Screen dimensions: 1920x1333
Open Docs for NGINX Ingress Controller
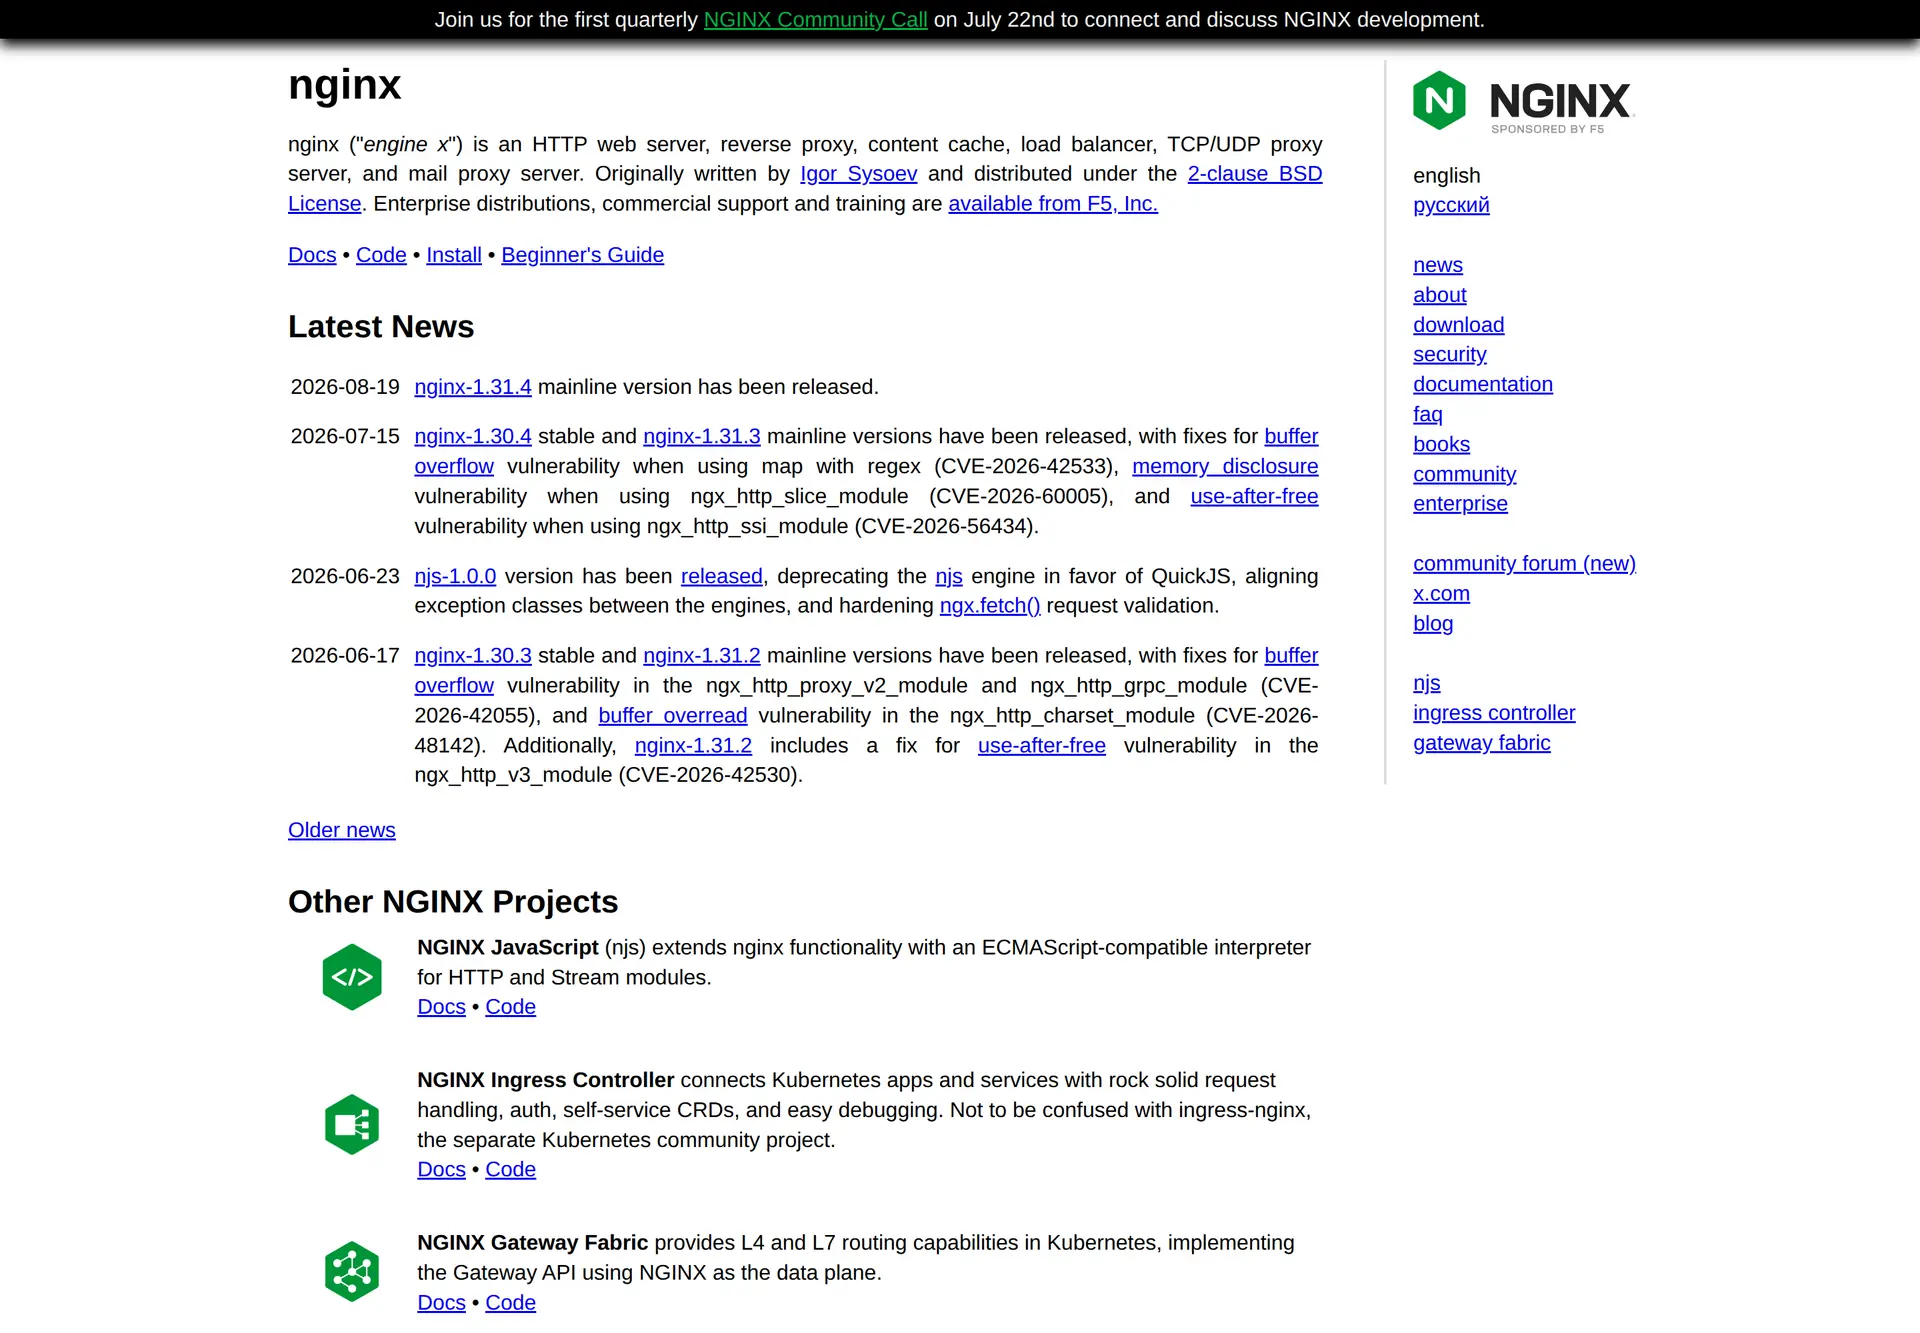(441, 1169)
